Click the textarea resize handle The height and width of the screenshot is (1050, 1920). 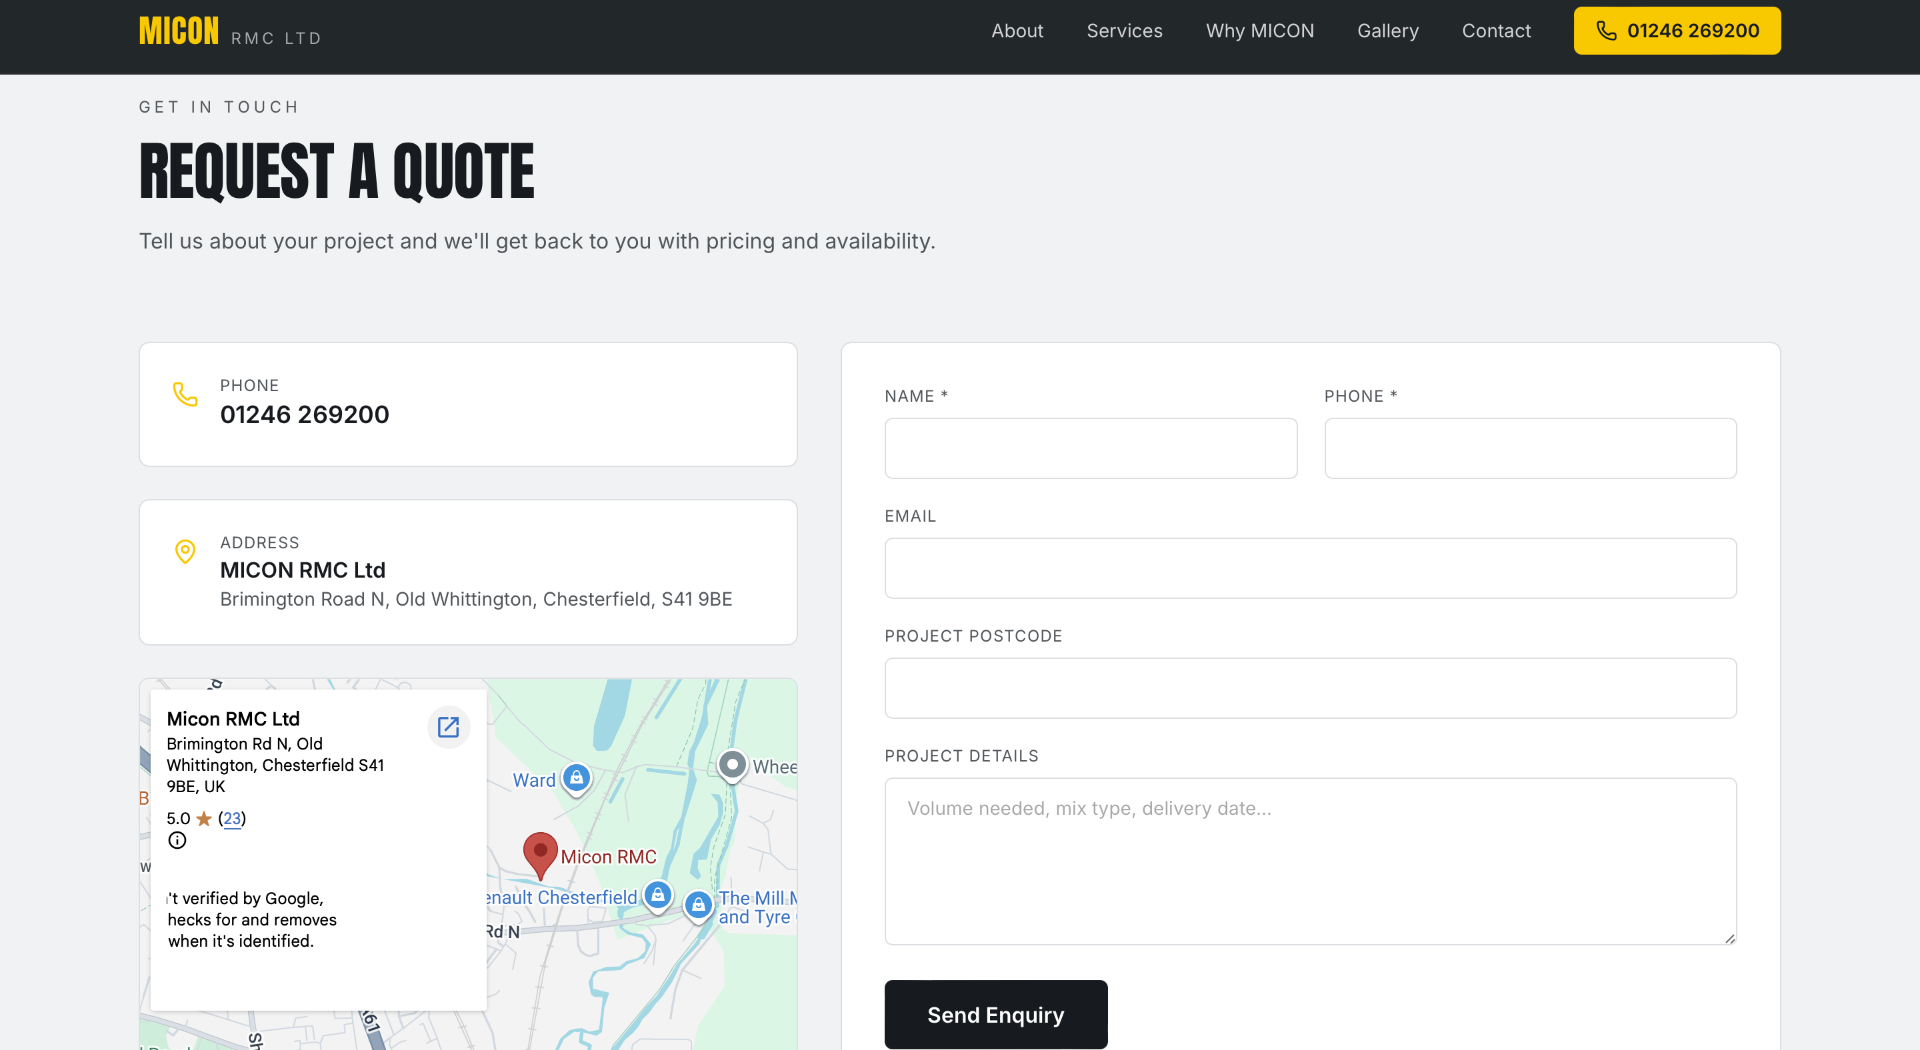[x=1730, y=938]
